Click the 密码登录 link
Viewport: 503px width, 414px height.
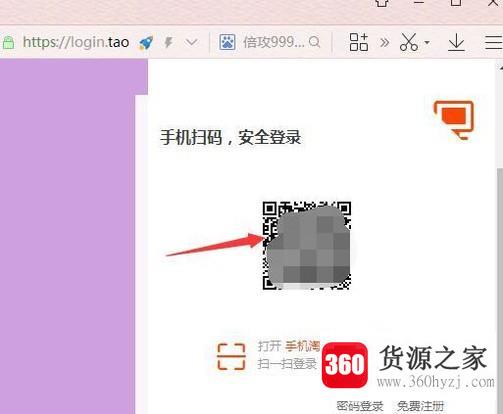[360, 407]
